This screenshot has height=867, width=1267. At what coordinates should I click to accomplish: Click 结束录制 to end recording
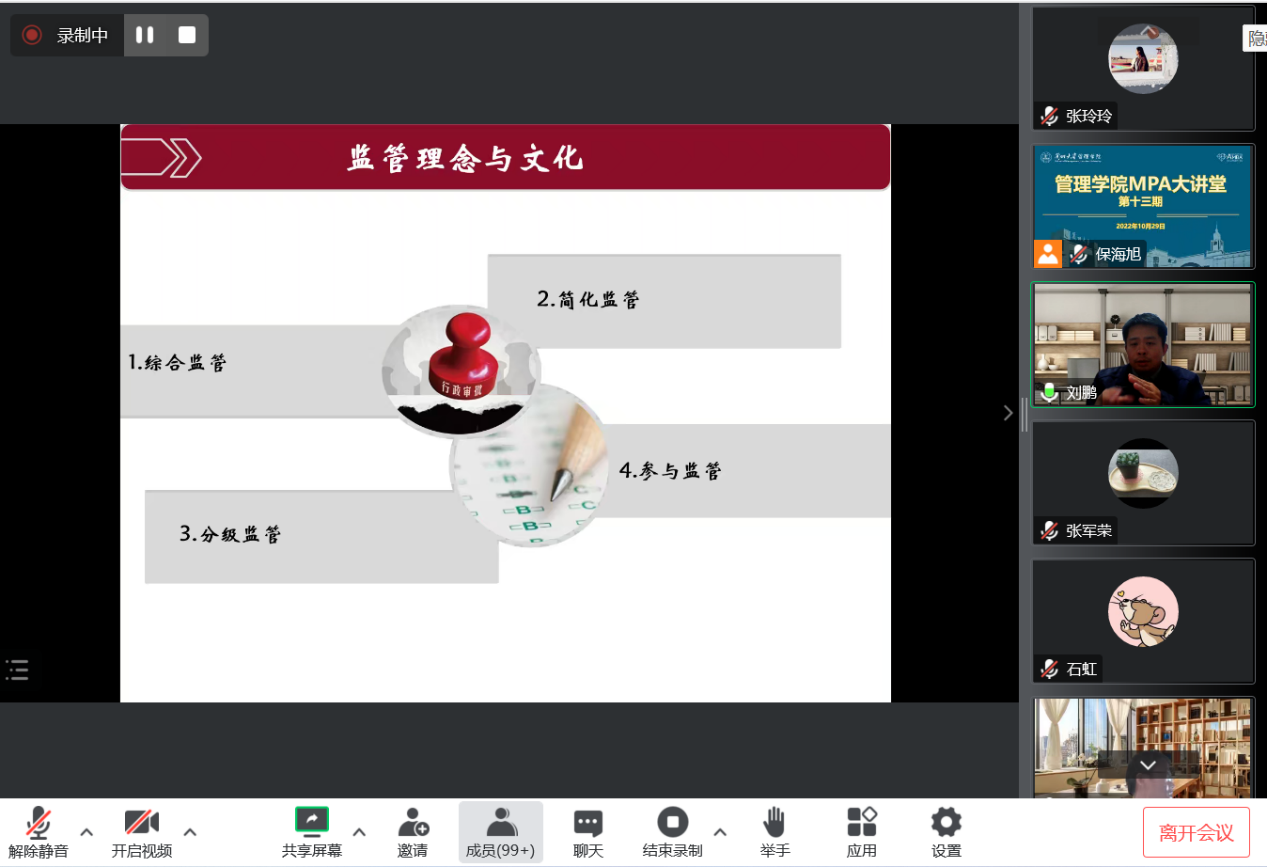point(672,832)
